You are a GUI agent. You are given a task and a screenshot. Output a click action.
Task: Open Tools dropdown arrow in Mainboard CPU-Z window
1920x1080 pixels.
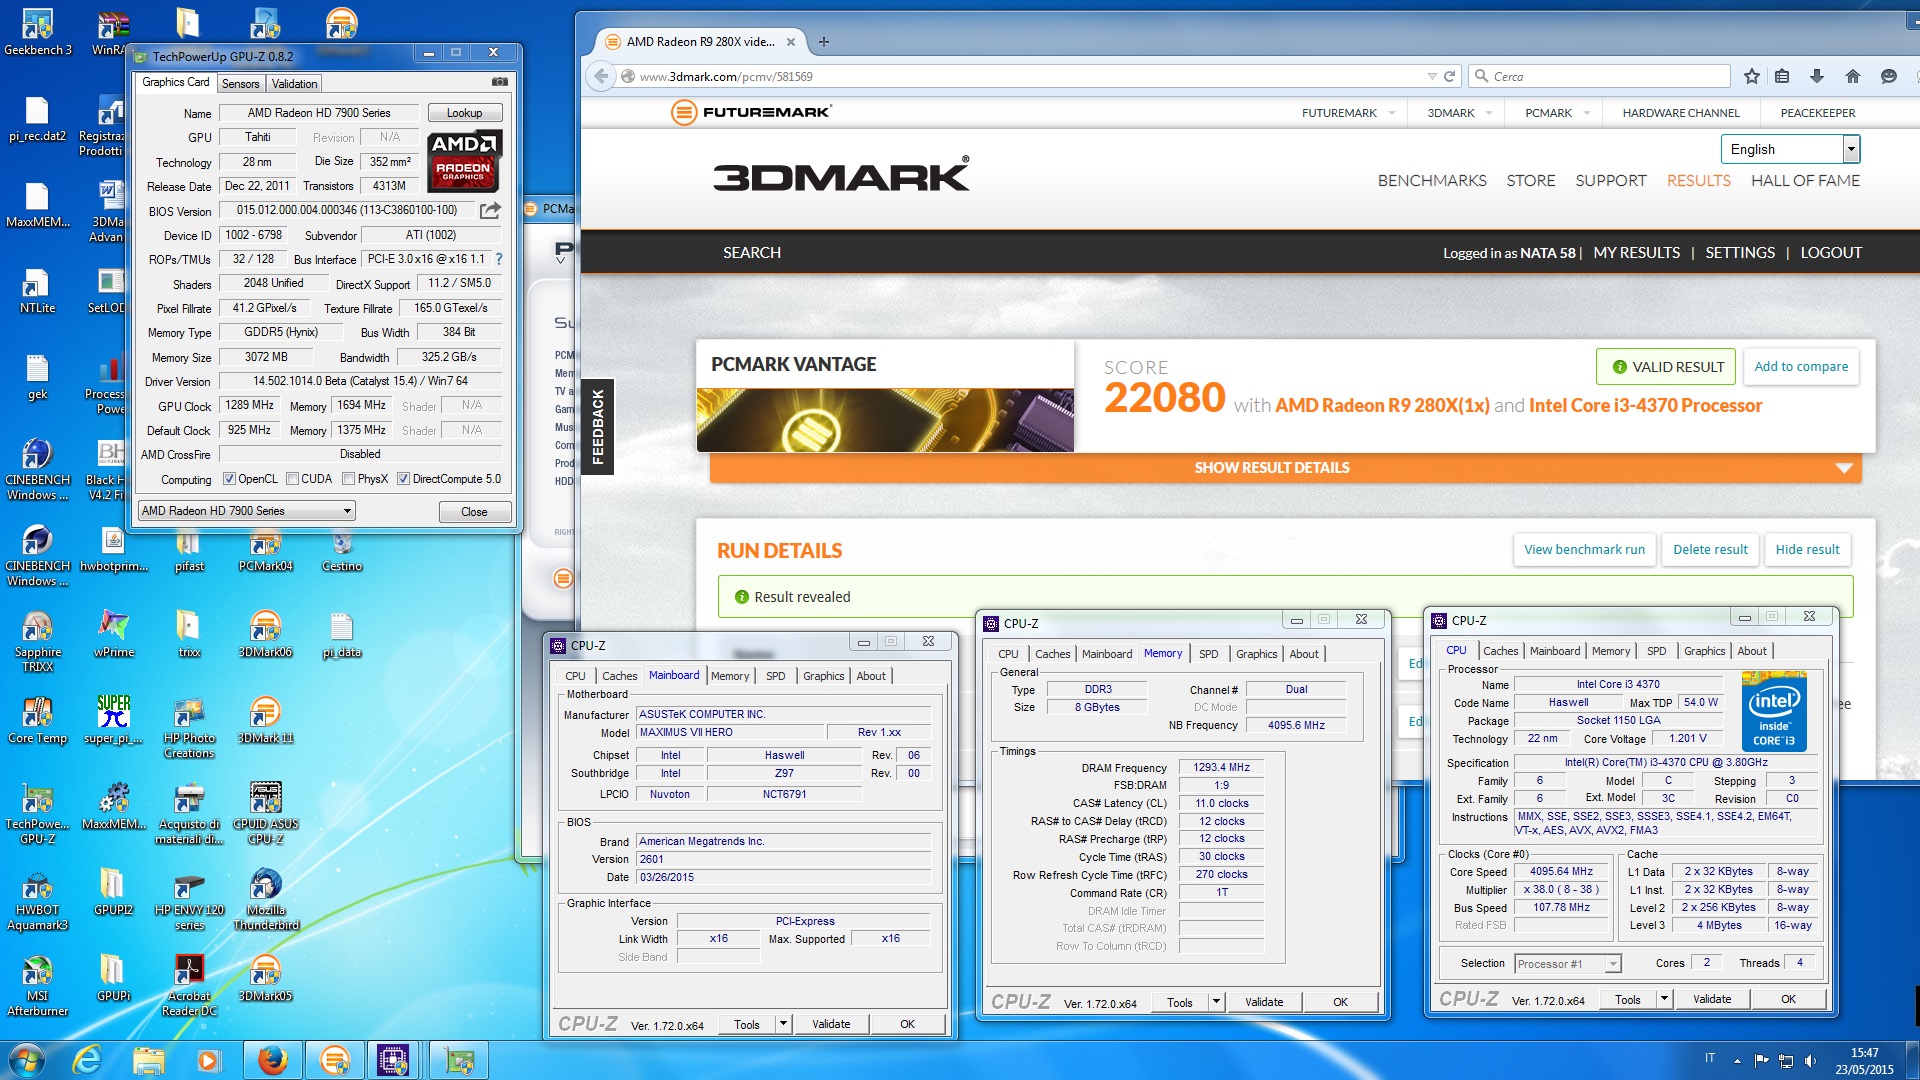(784, 1024)
